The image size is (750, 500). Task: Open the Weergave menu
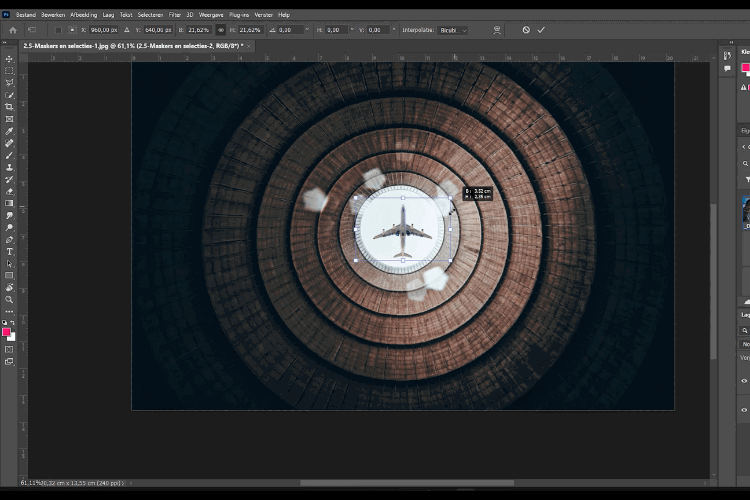[211, 15]
